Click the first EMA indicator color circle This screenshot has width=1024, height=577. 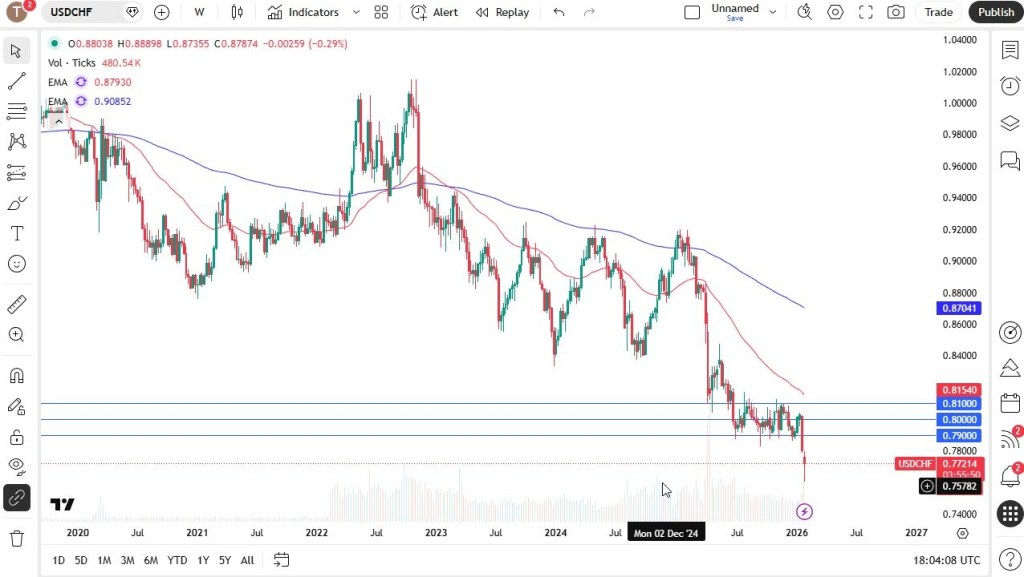pyautogui.click(x=81, y=82)
